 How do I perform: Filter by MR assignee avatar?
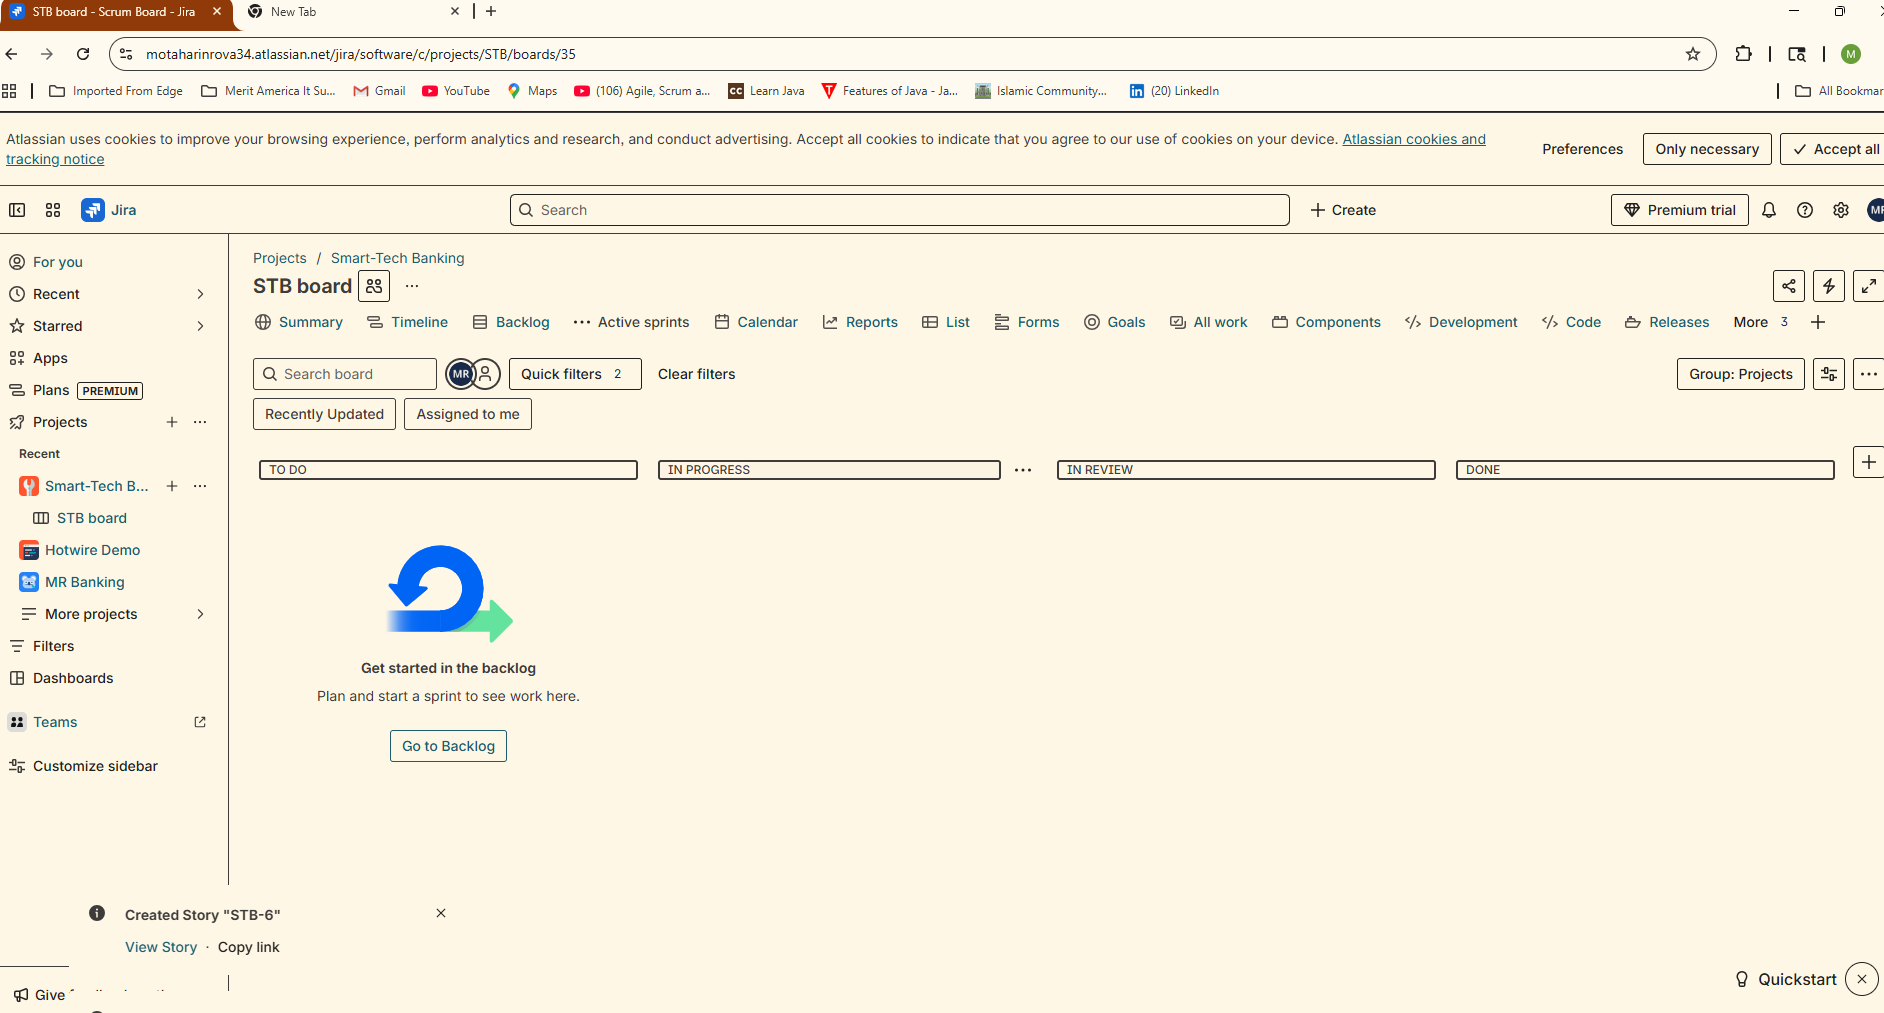tap(461, 374)
